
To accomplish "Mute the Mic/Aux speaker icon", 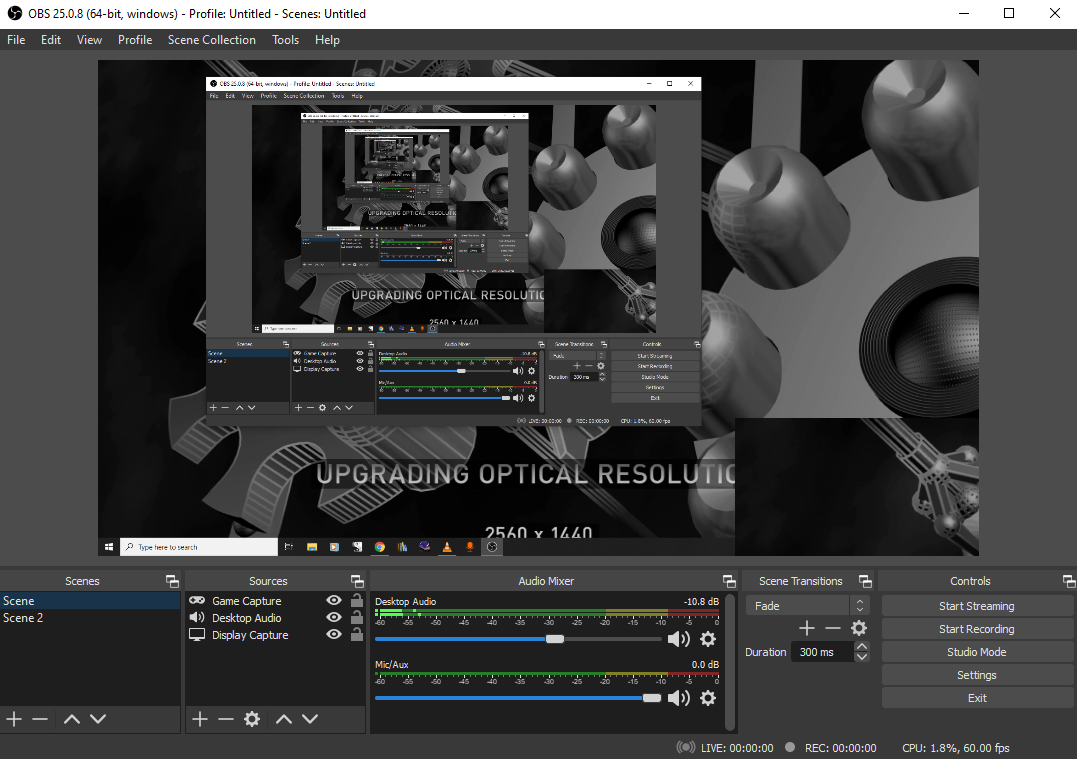I will tap(679, 698).
